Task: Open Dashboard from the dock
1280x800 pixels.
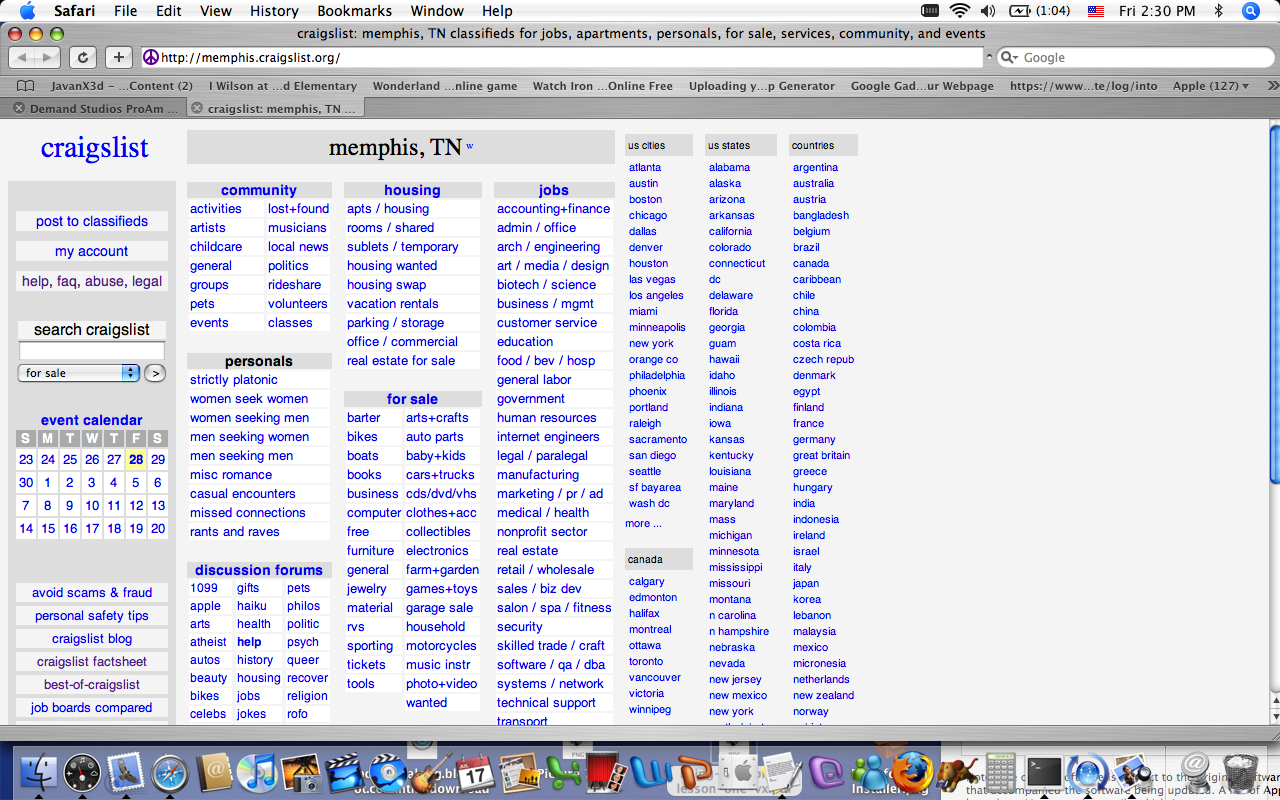Action: tap(82, 772)
